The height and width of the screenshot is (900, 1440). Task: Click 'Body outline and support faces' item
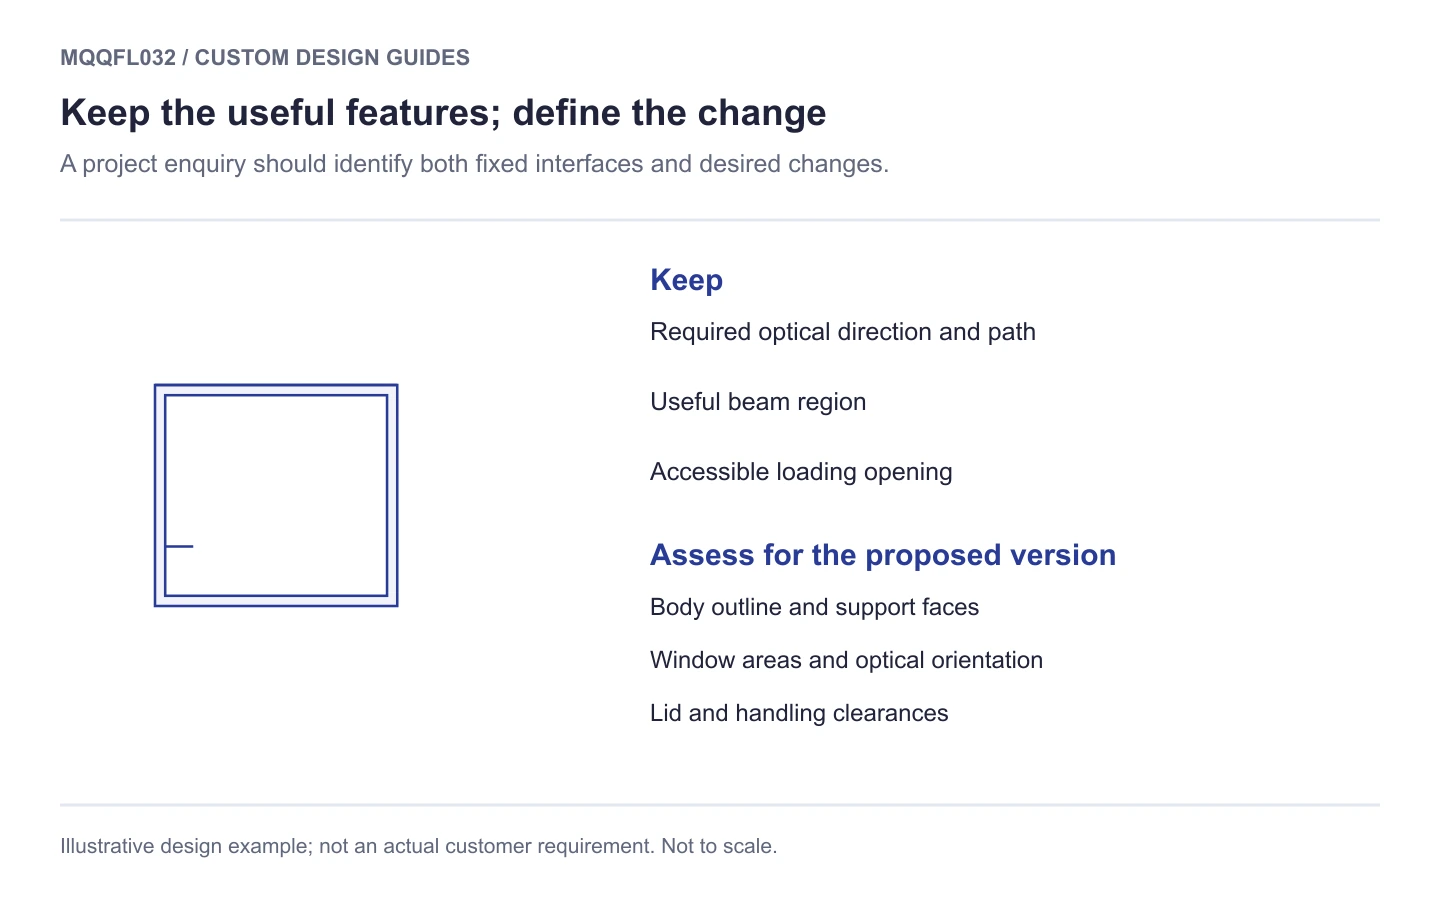tap(814, 607)
